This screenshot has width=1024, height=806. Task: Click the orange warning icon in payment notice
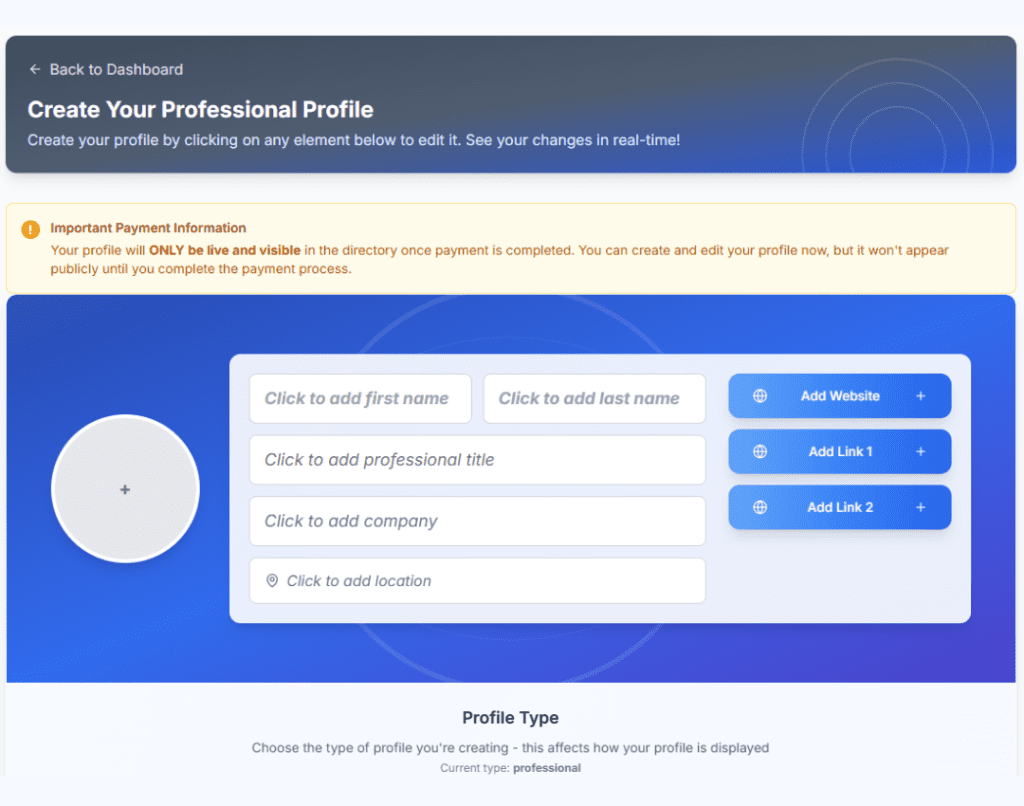(x=31, y=229)
